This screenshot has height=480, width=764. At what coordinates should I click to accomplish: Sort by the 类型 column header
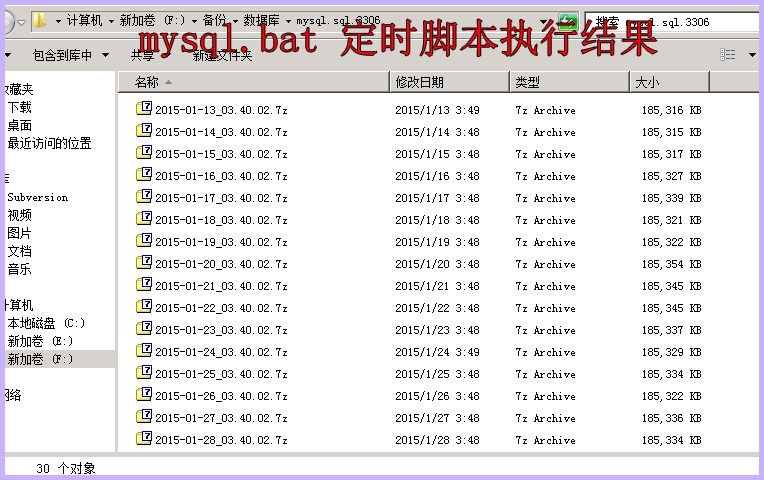[570, 82]
